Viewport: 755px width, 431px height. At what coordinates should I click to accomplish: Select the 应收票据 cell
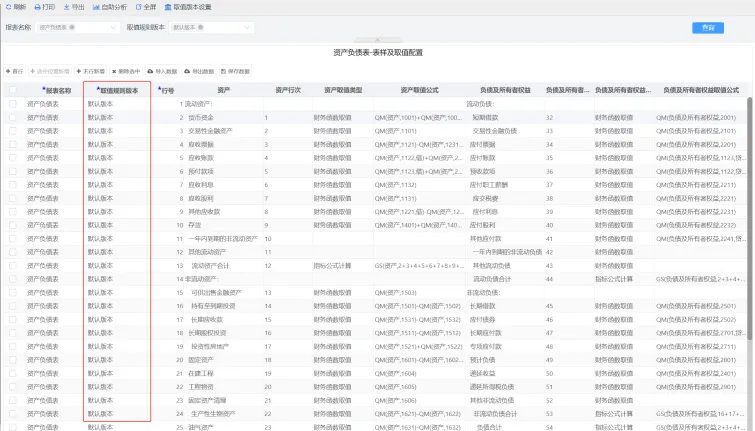click(201, 144)
